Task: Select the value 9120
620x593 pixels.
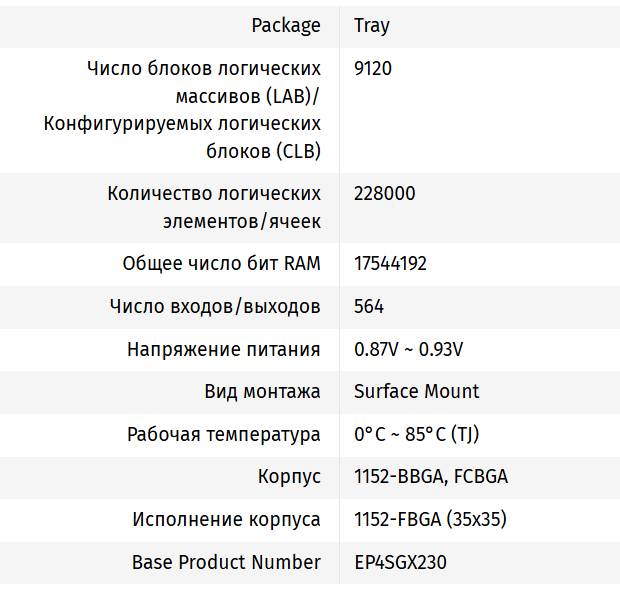Action: click(373, 69)
